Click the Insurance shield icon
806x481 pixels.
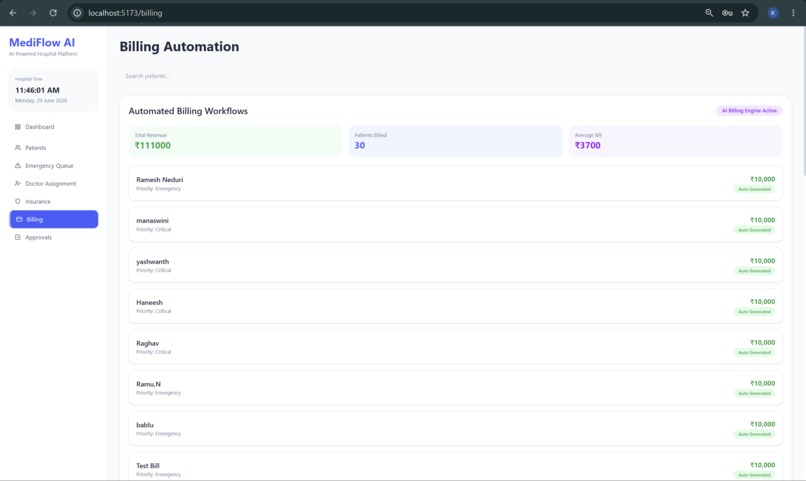point(18,201)
